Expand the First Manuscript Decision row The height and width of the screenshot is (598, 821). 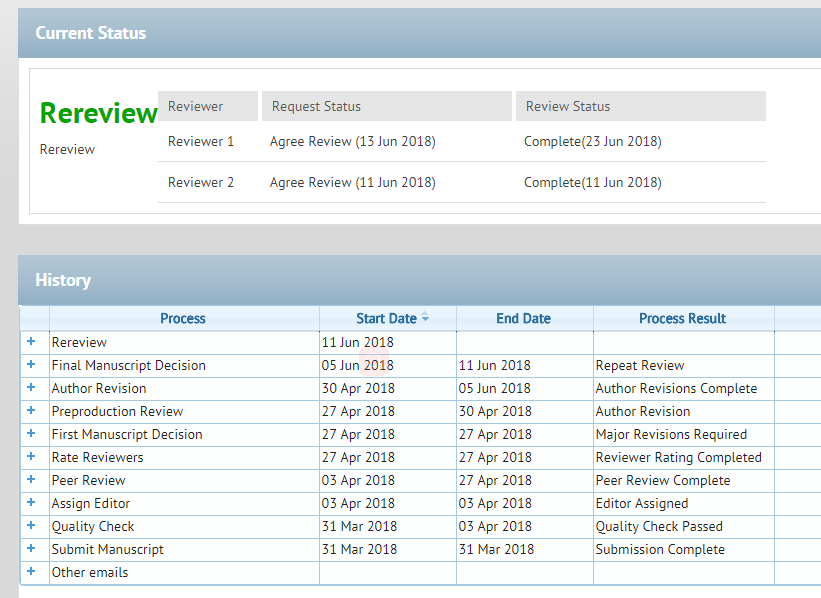[31, 434]
